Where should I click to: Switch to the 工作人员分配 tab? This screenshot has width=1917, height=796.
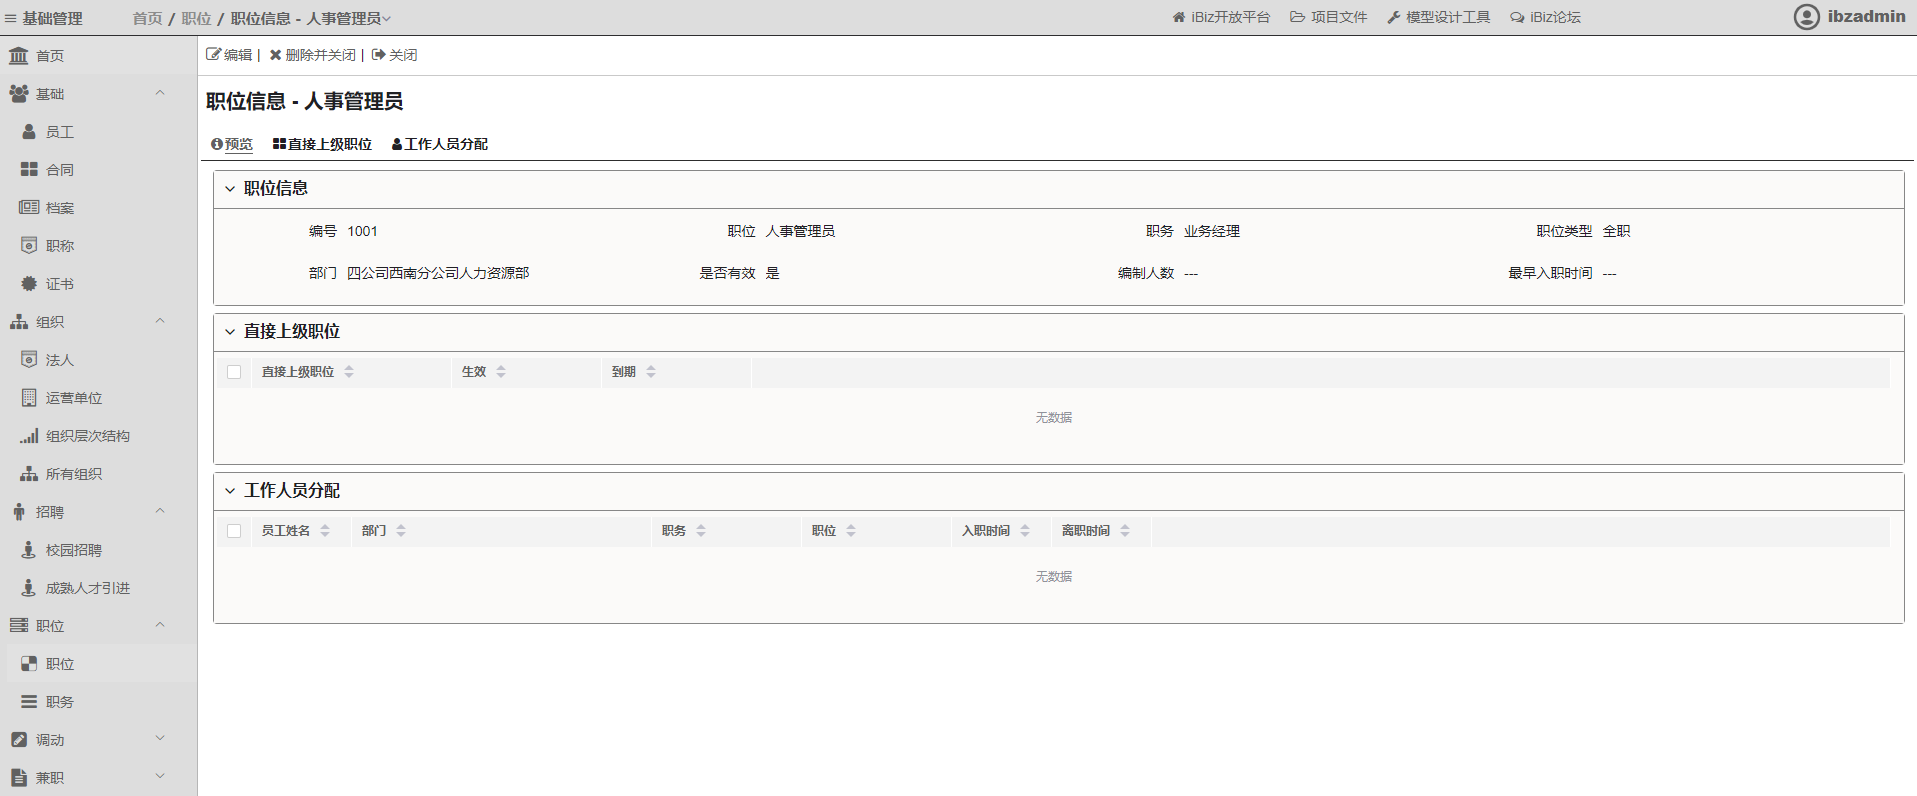point(440,144)
